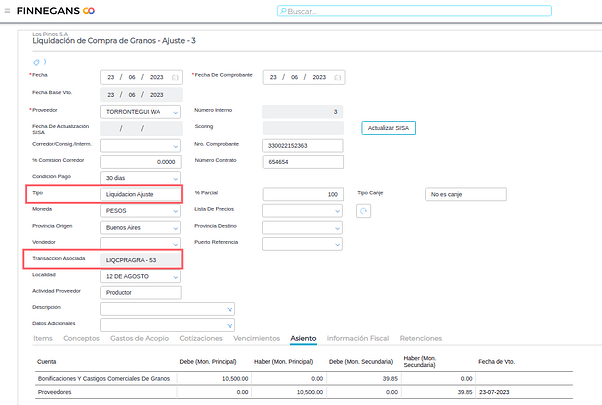Open the Condición Pago dropdown

(x=175, y=177)
